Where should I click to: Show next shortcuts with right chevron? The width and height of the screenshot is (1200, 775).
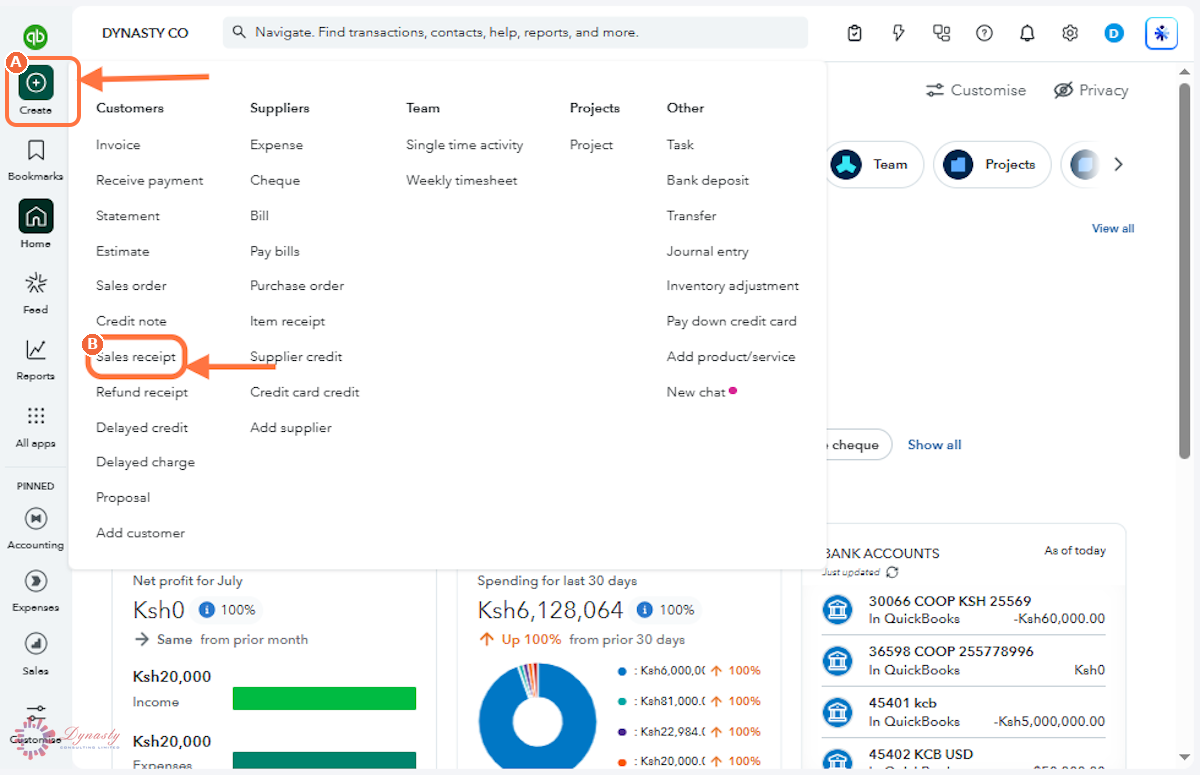click(1118, 164)
